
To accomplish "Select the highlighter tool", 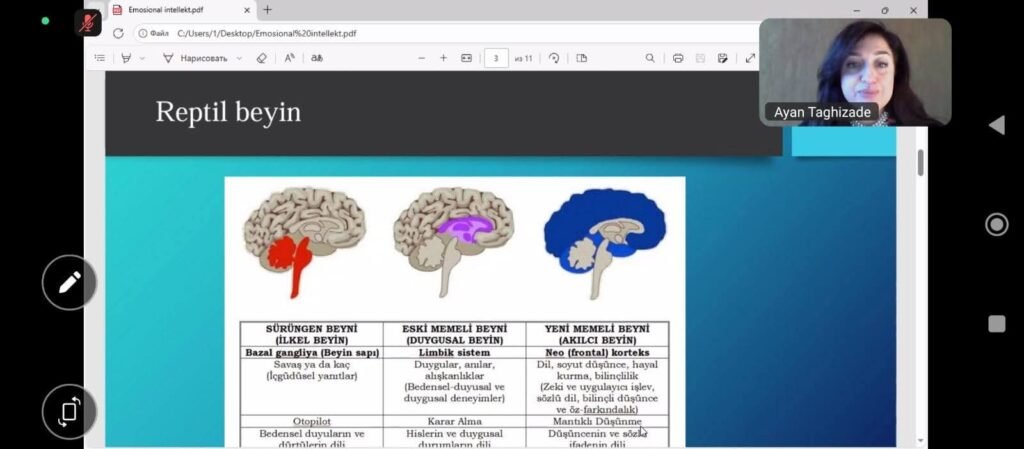I will 126,58.
